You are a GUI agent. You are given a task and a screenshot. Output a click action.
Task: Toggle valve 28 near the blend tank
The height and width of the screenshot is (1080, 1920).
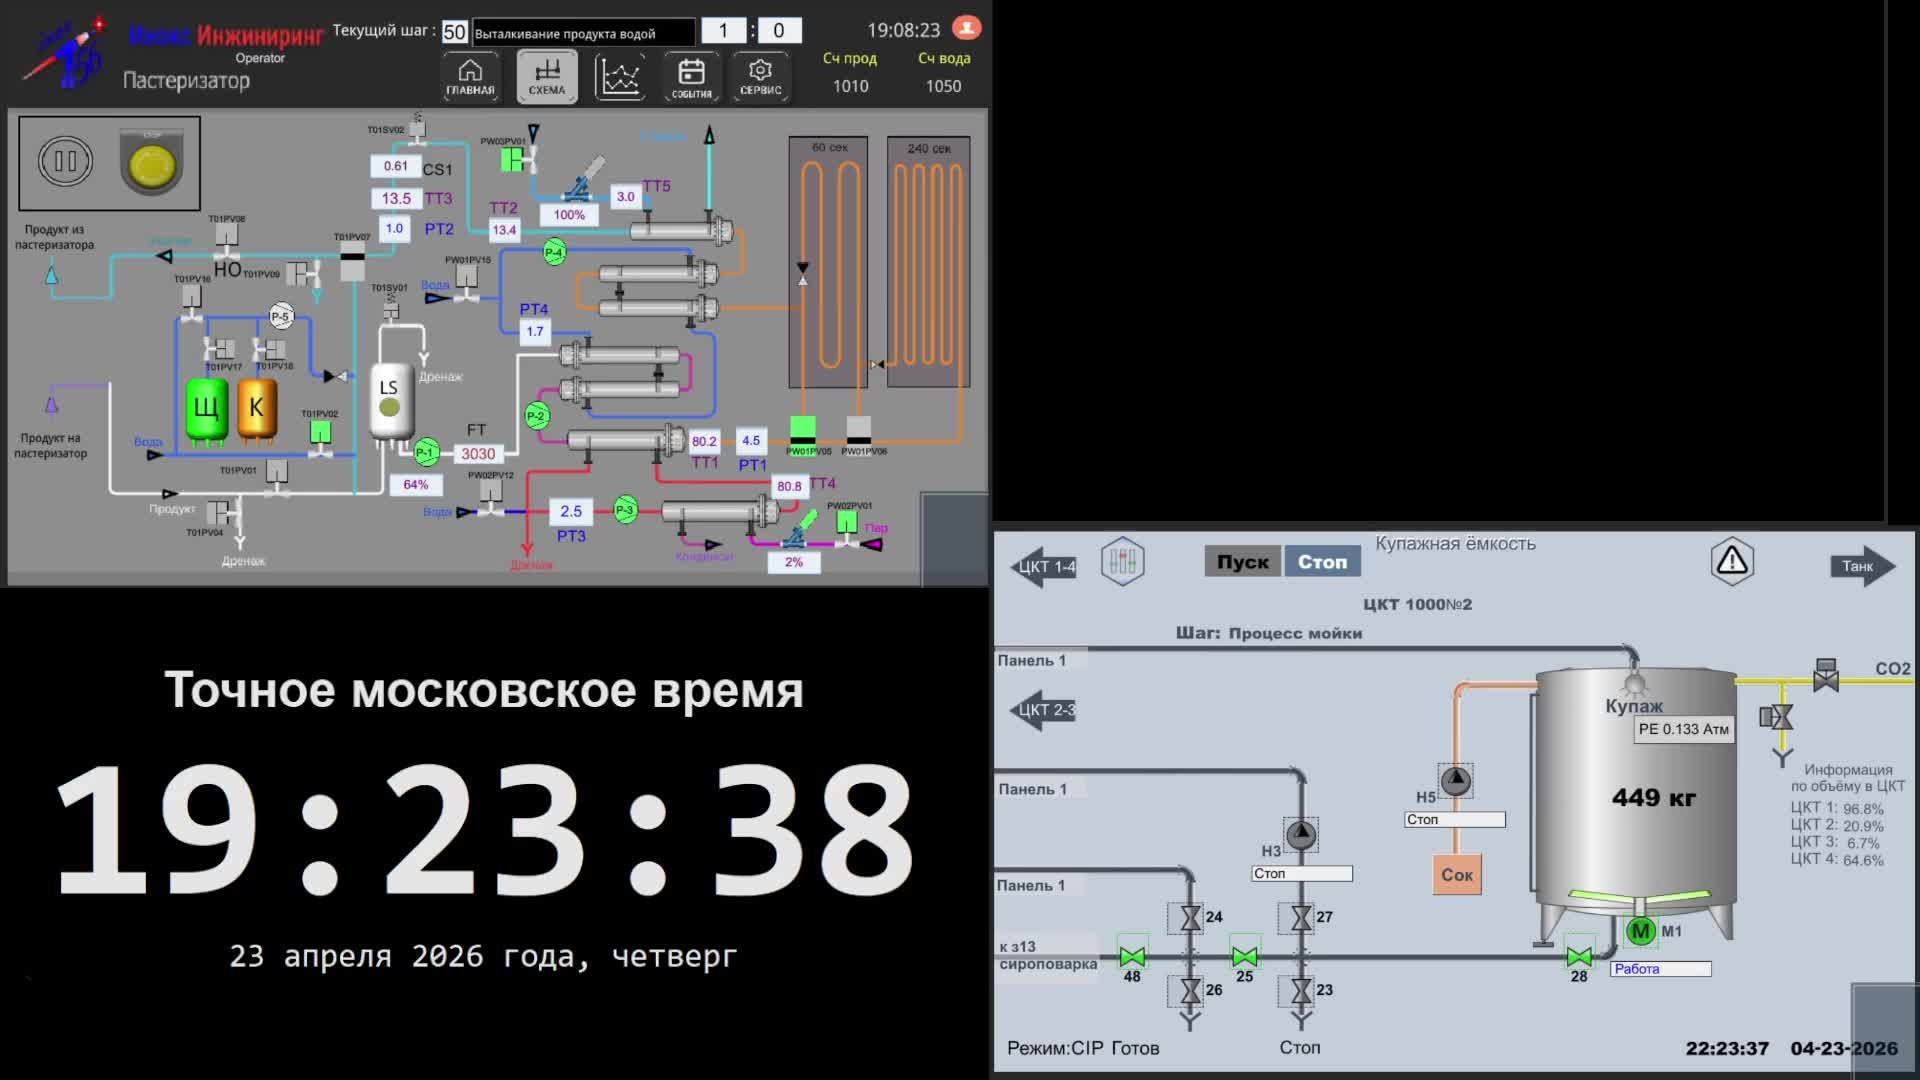tap(1579, 957)
